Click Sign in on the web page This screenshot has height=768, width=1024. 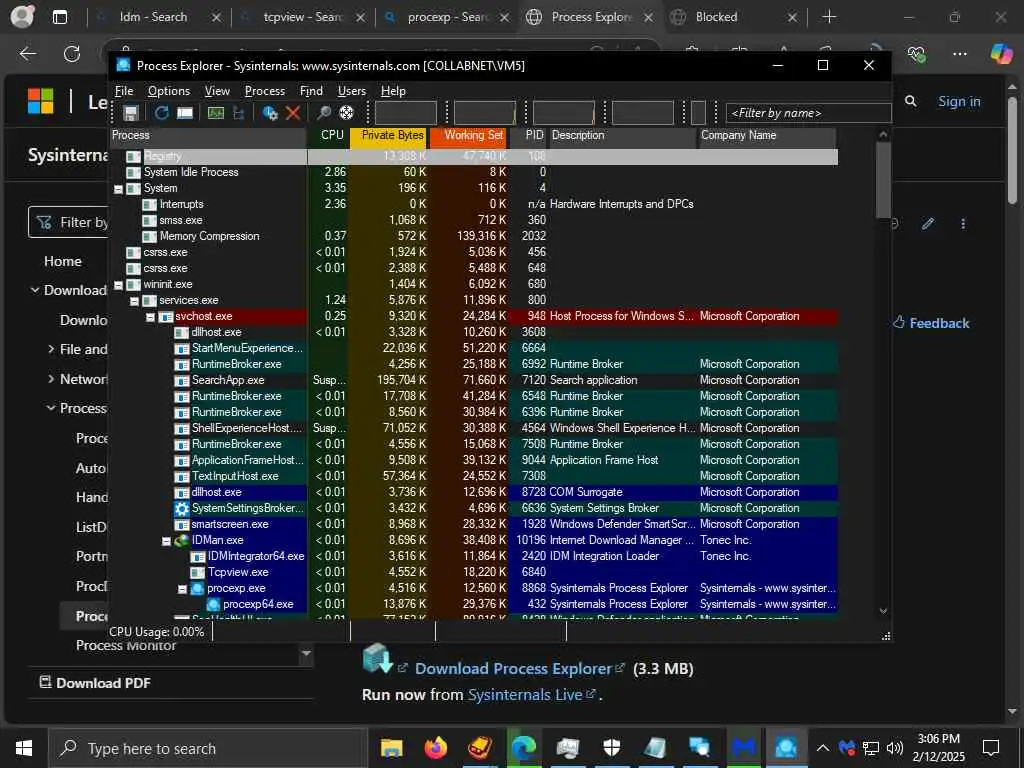pyautogui.click(x=959, y=101)
